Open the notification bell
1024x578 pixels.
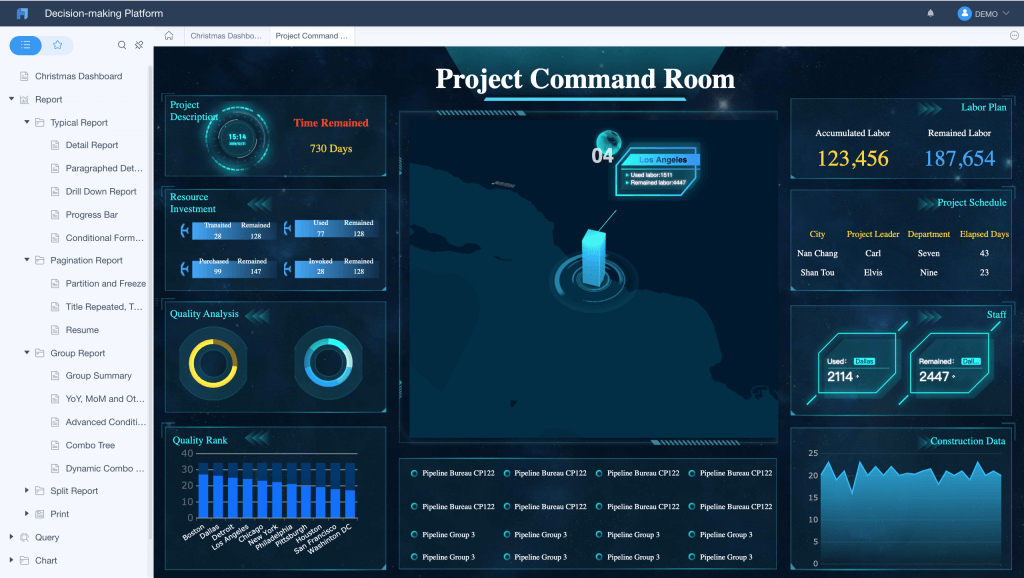coord(928,13)
